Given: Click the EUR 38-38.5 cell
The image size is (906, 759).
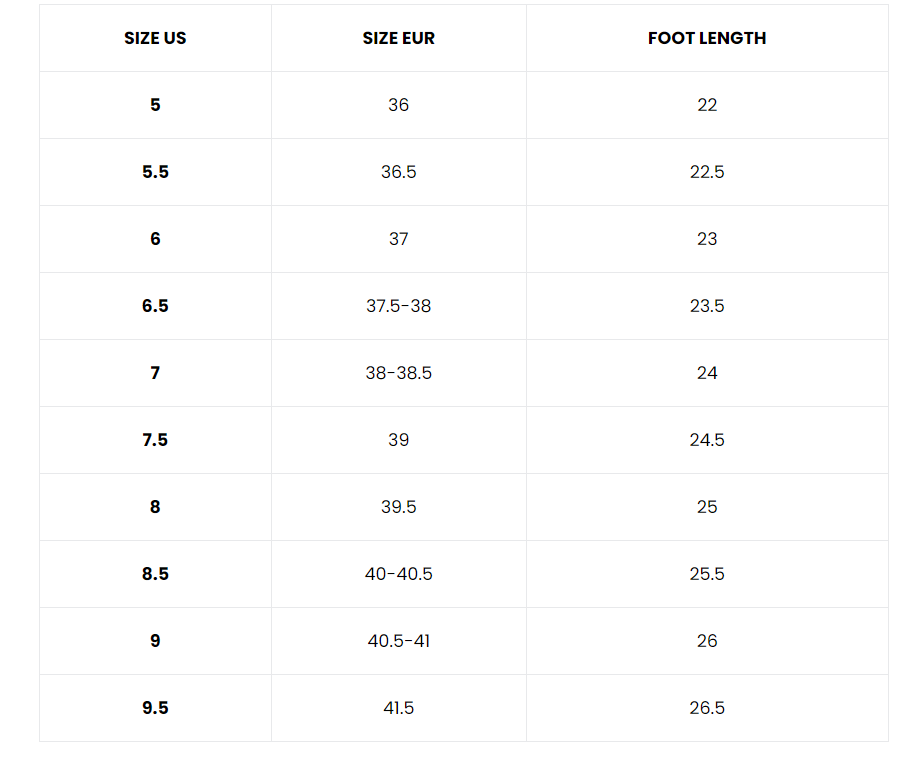Looking at the screenshot, I should (x=398, y=373).
